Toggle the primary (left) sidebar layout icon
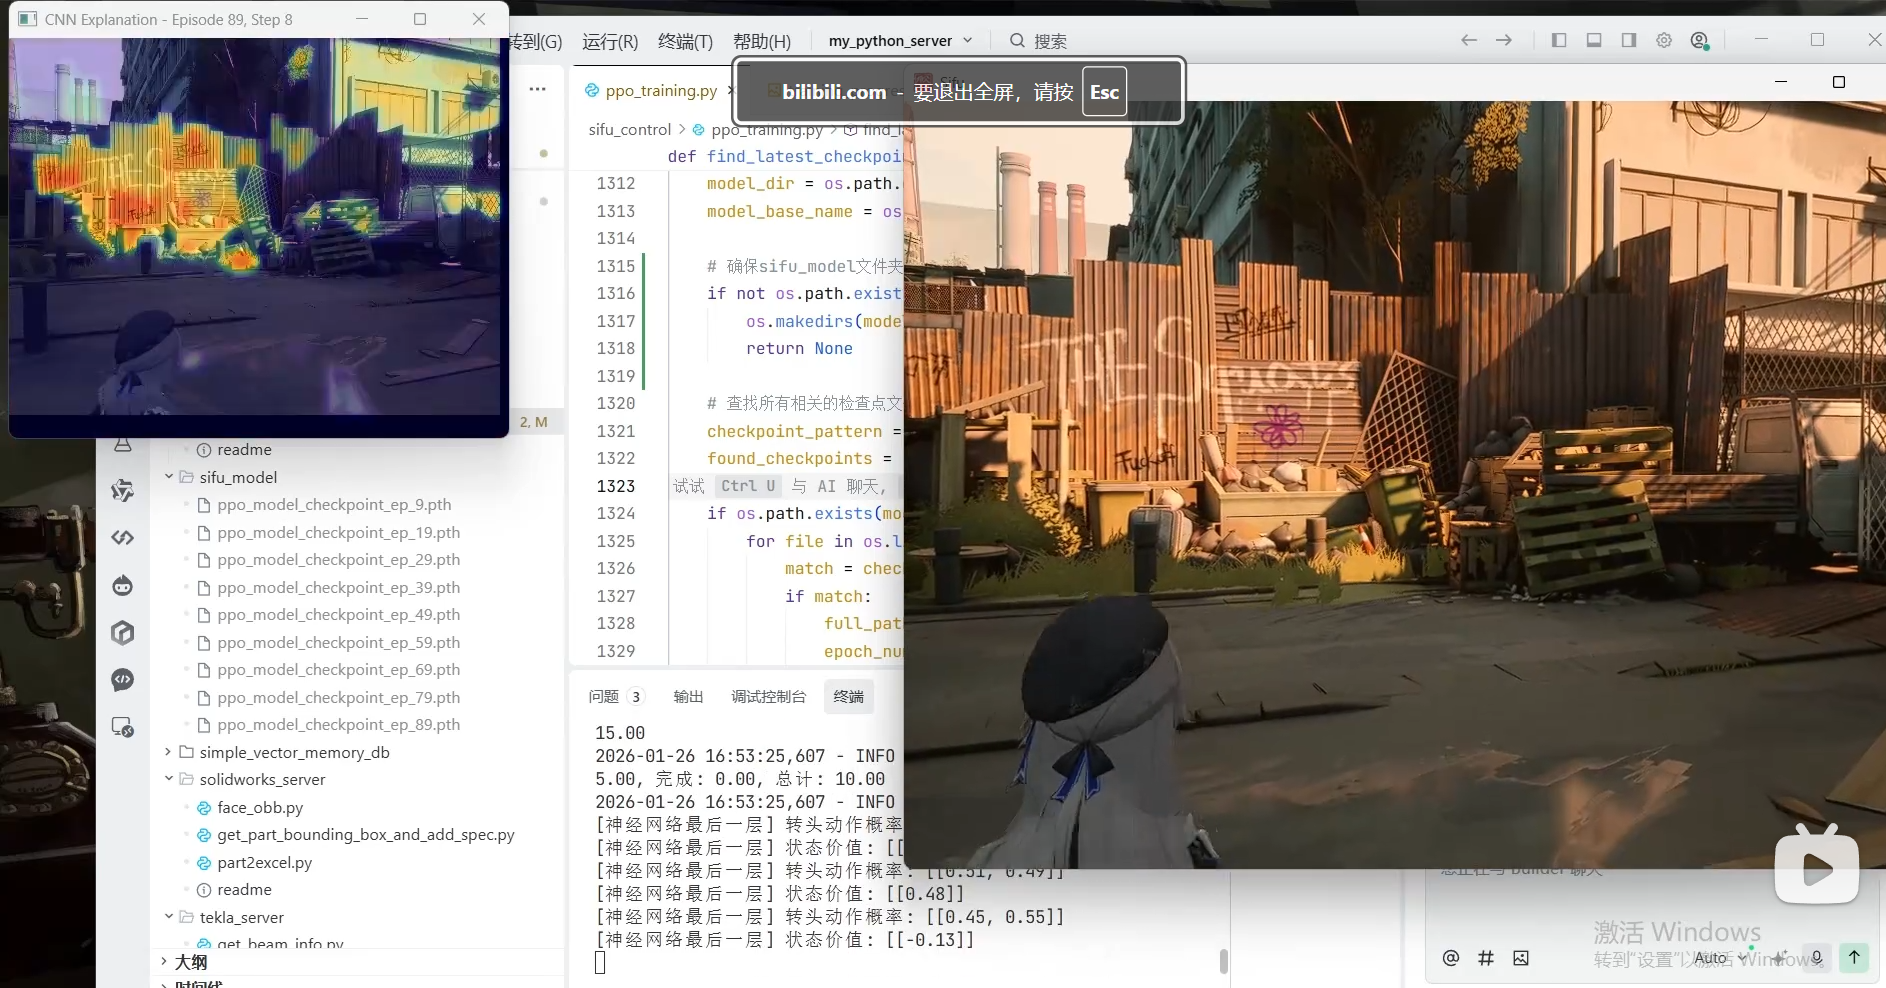 (x=1559, y=40)
